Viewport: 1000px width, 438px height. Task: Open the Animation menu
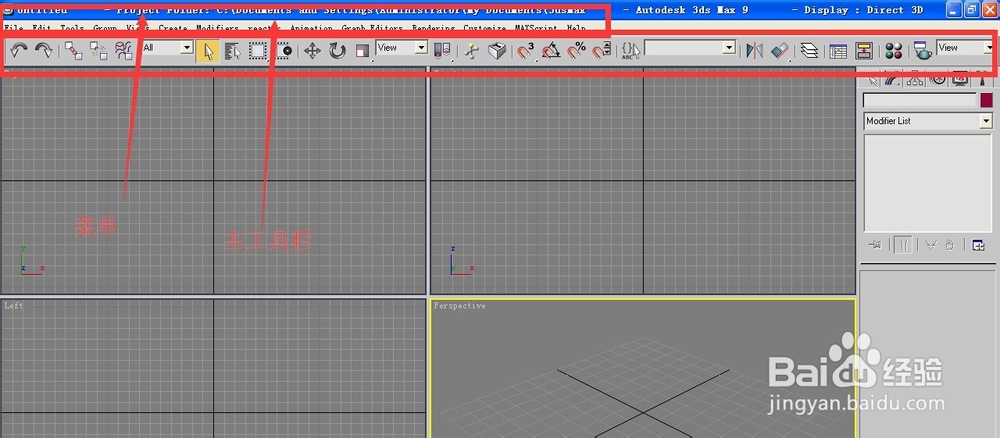[311, 29]
